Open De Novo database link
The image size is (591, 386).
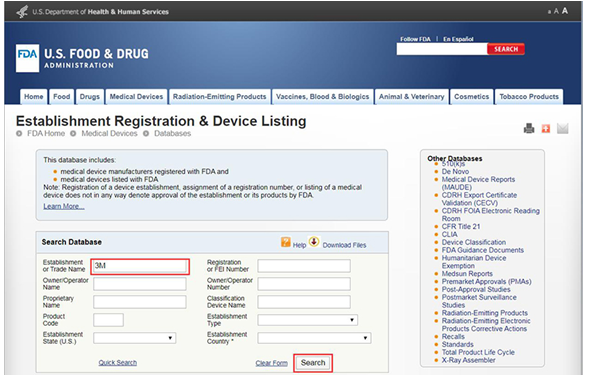click(x=455, y=172)
